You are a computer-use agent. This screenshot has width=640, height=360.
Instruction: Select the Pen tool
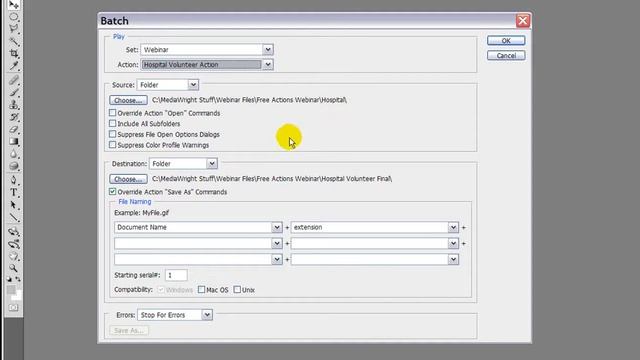click(x=14, y=180)
